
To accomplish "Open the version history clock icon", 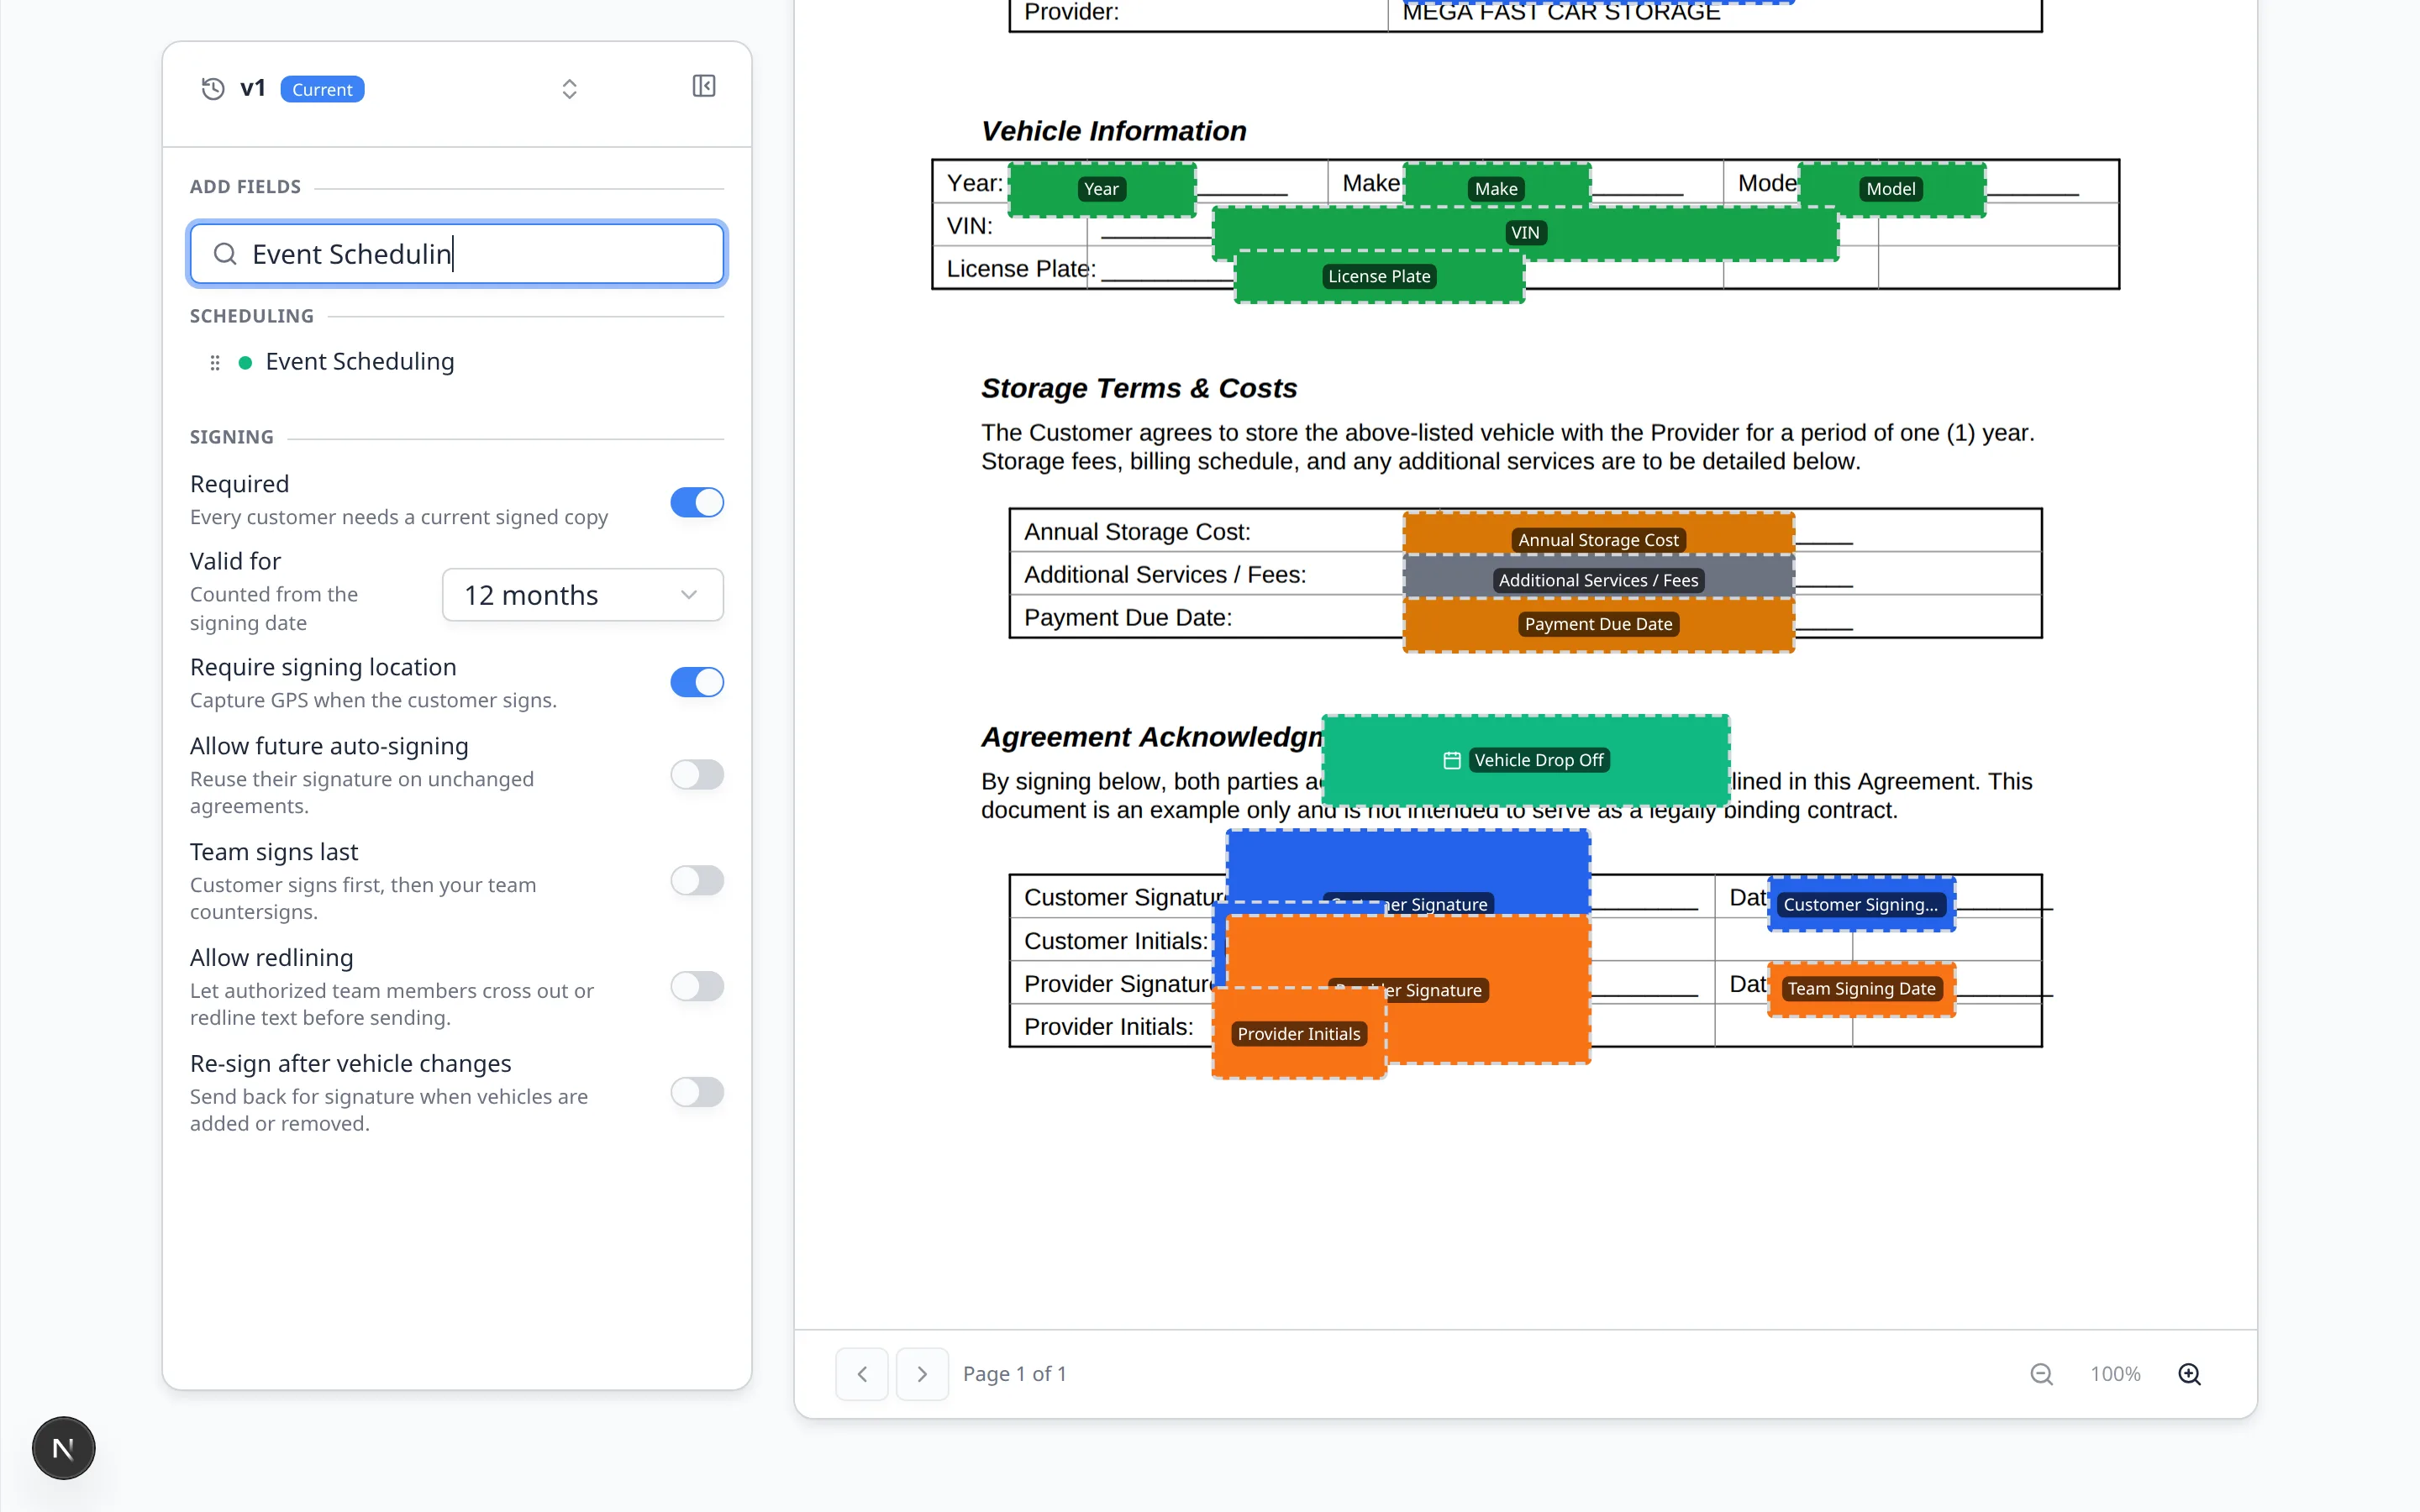I will pyautogui.click(x=213, y=89).
